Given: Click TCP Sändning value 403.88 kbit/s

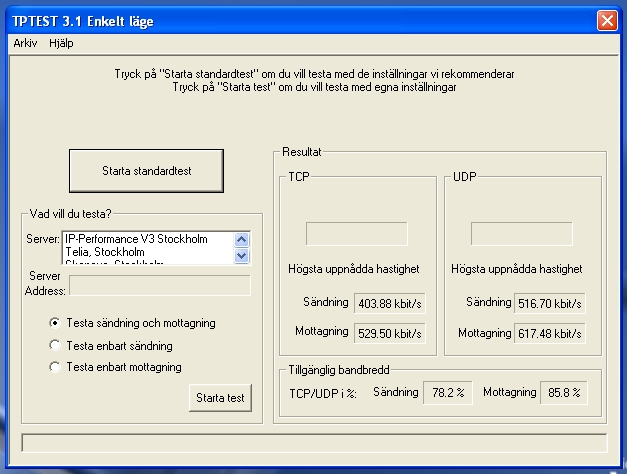Looking at the screenshot, I should pos(389,304).
